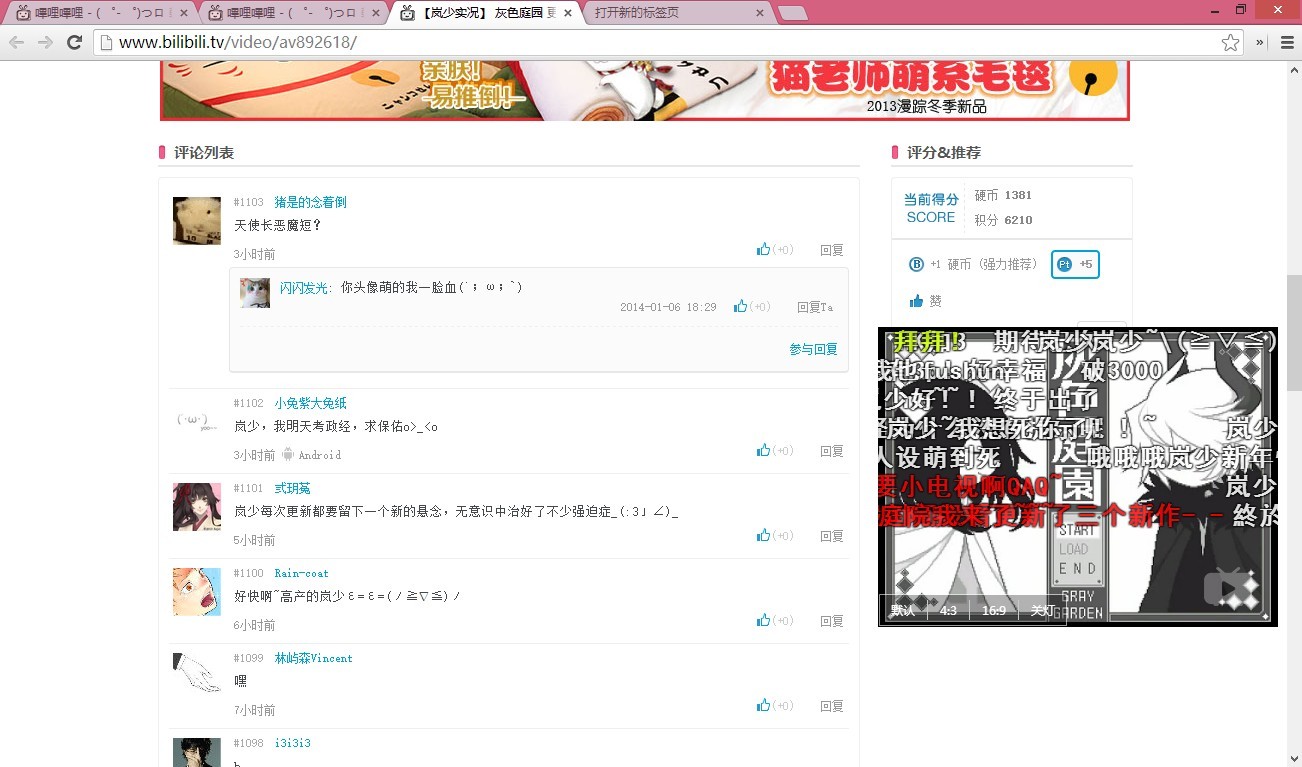Open 参与回复 to join the reply thread
This screenshot has width=1302, height=767.
click(x=813, y=349)
